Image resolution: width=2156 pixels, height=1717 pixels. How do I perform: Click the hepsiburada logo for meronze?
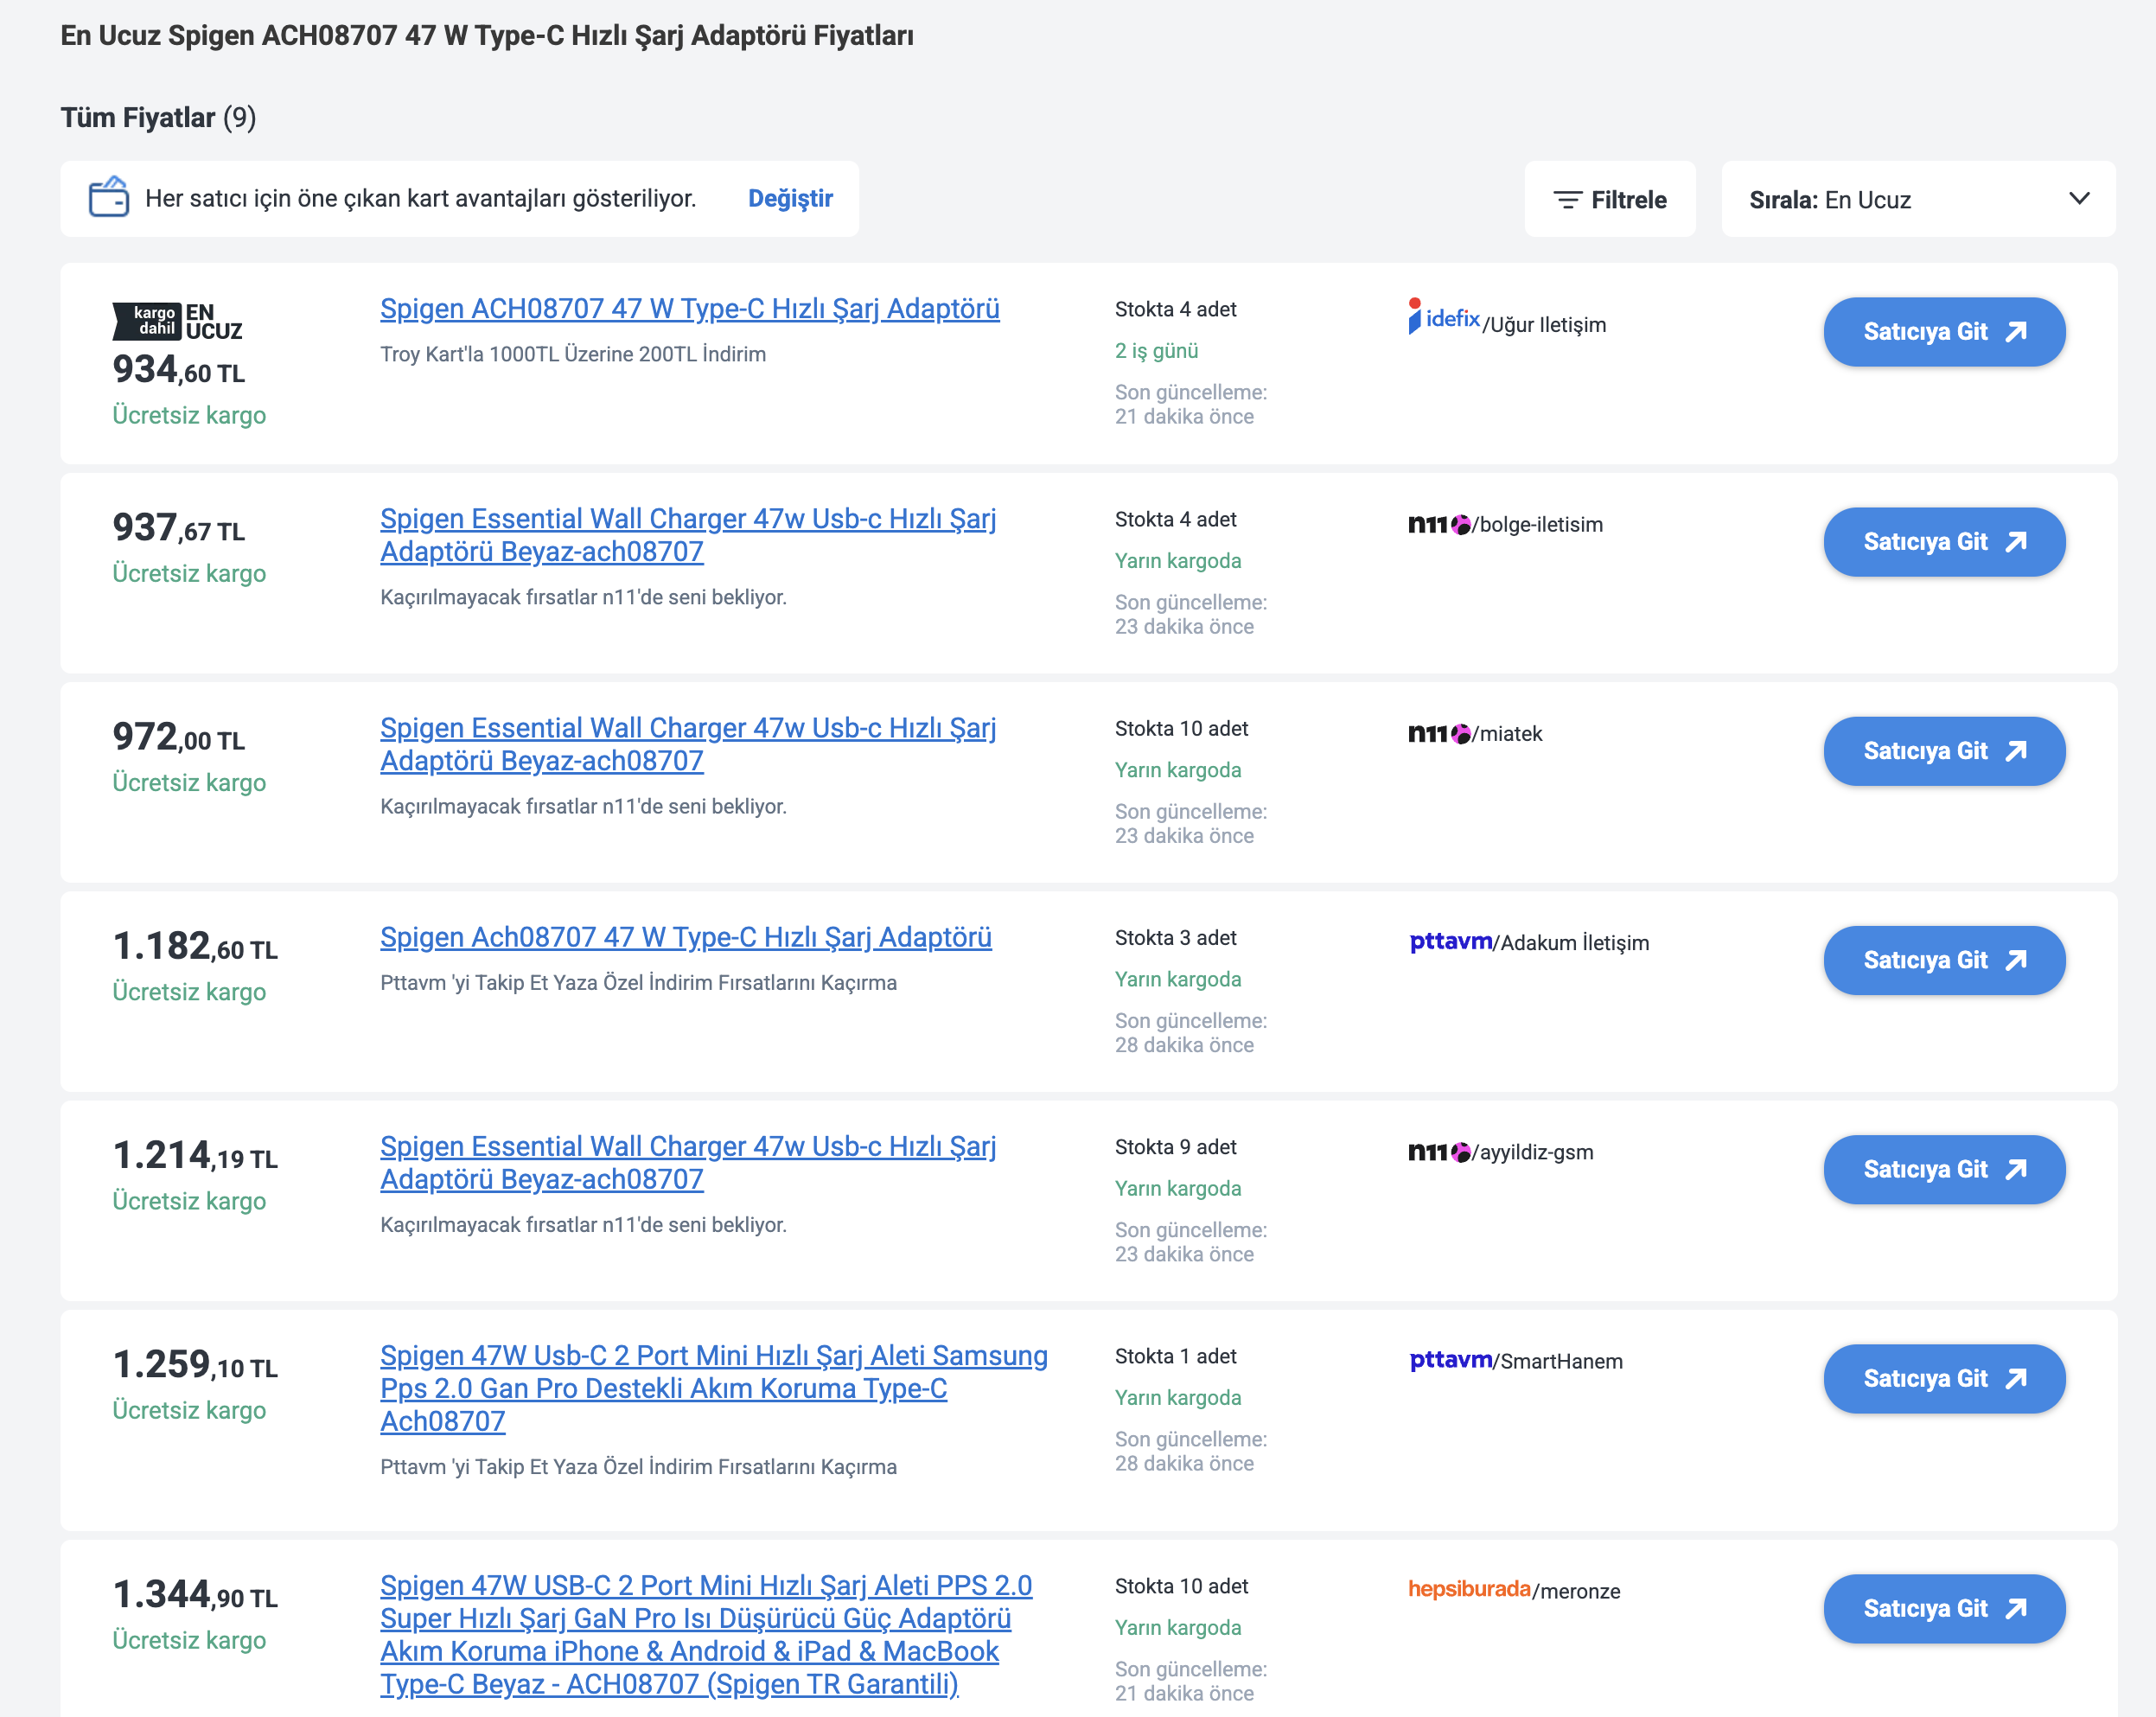point(1469,1589)
